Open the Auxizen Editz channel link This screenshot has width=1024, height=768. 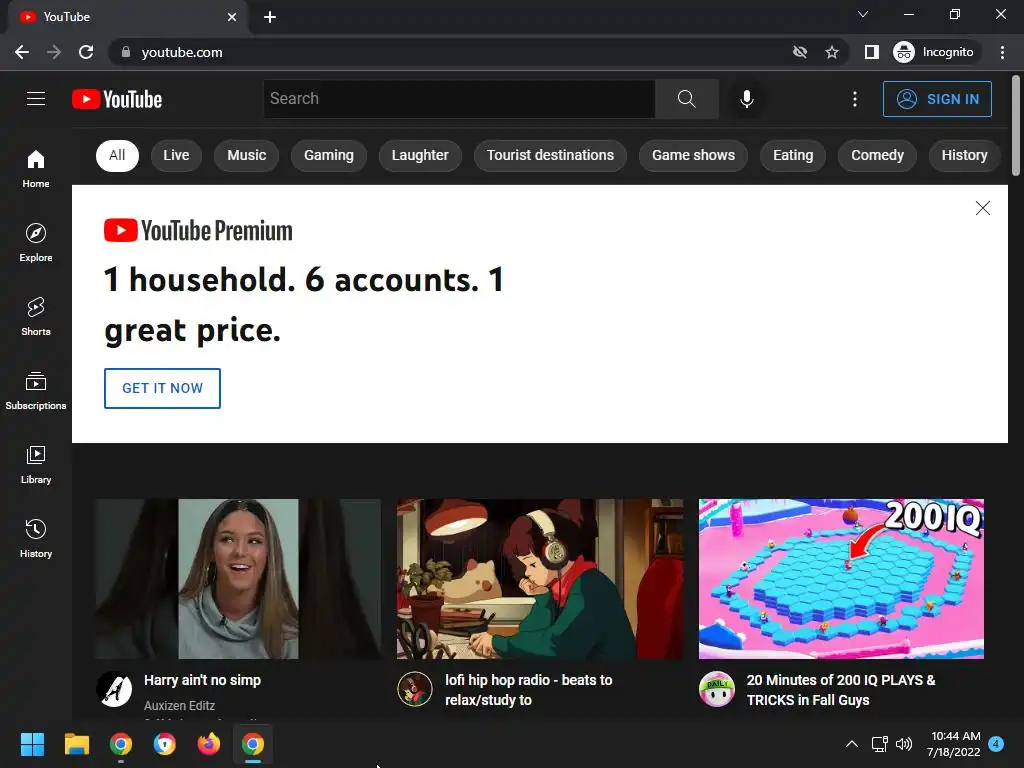[179, 706]
